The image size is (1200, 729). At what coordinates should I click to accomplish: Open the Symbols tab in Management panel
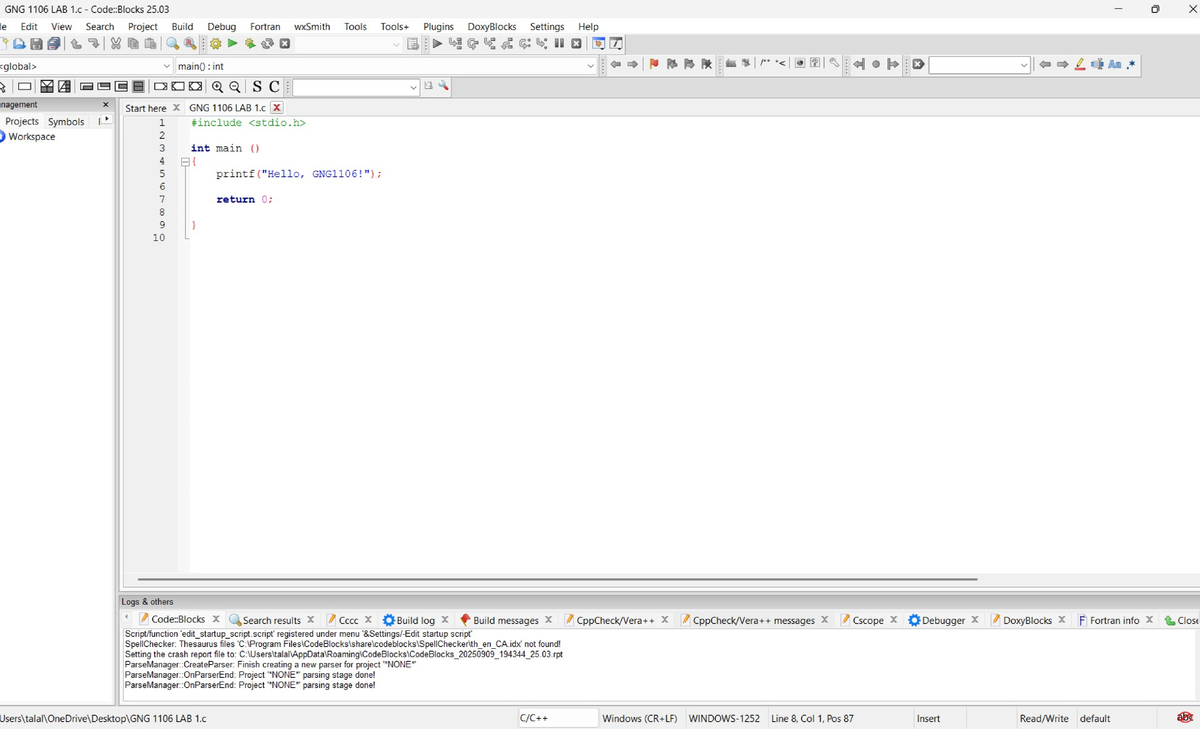point(66,121)
